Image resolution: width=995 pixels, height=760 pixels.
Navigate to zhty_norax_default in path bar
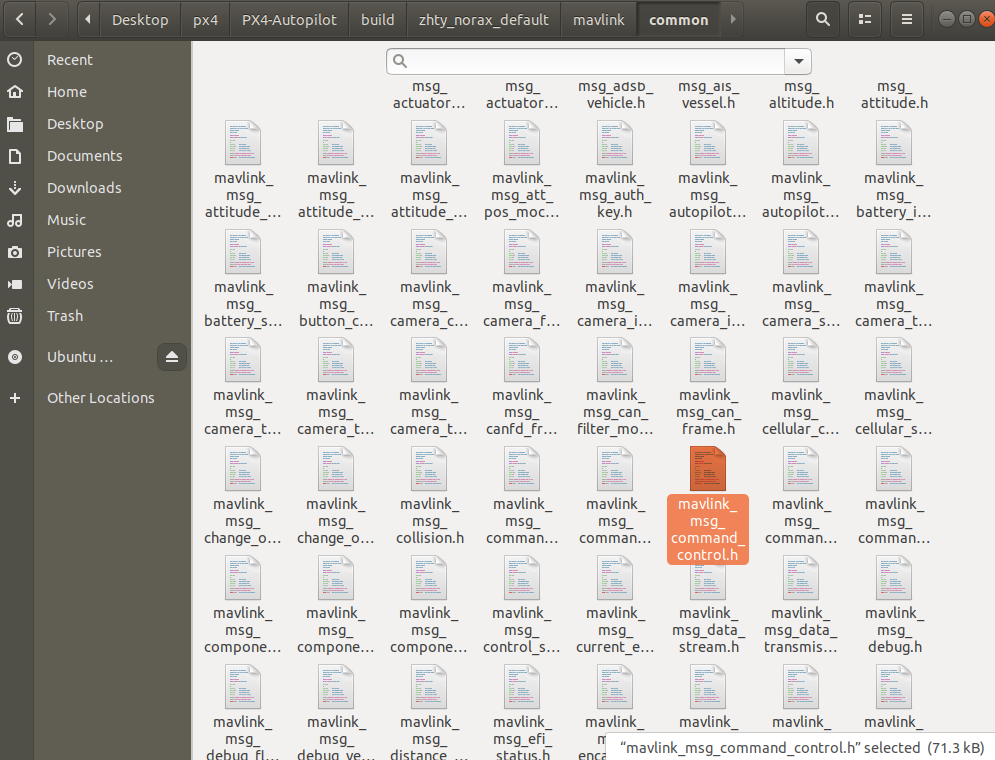(484, 20)
